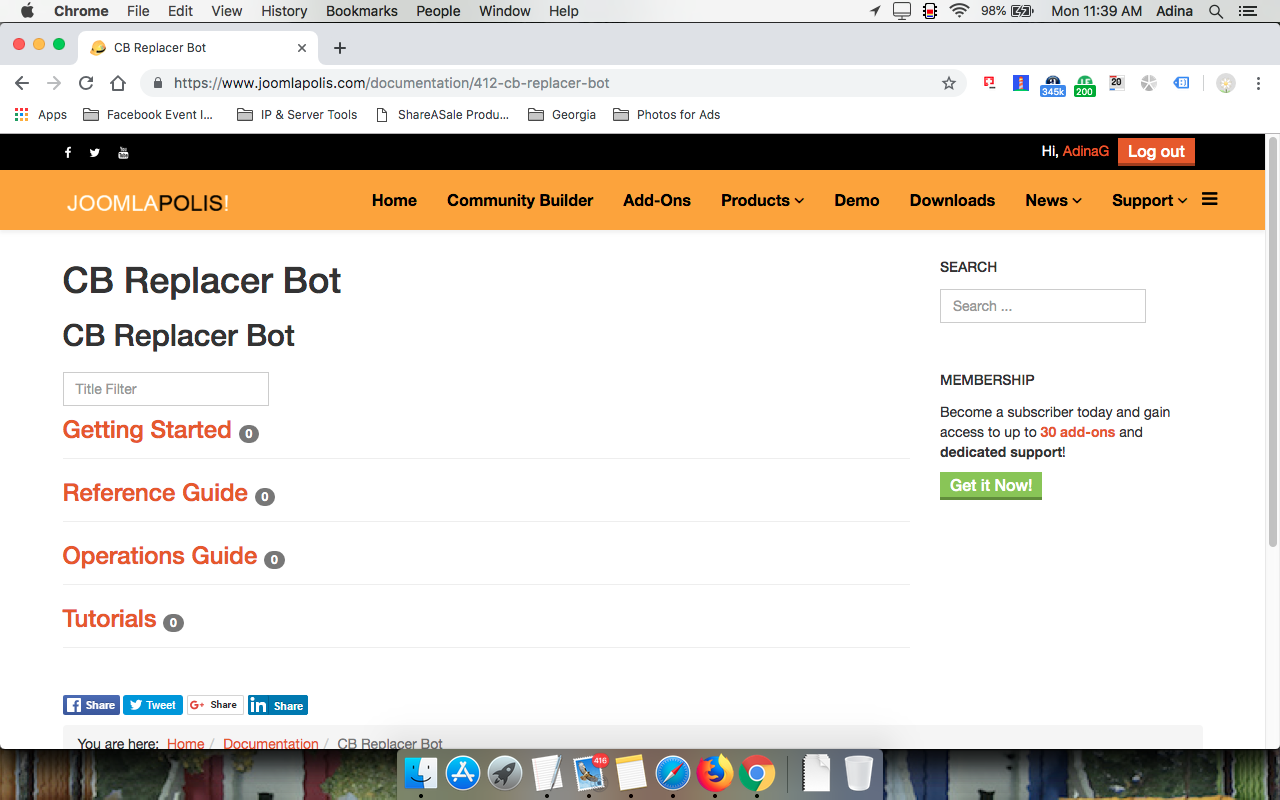Open the YouTube icon in the black top bar
The image size is (1280, 800).
[123, 153]
